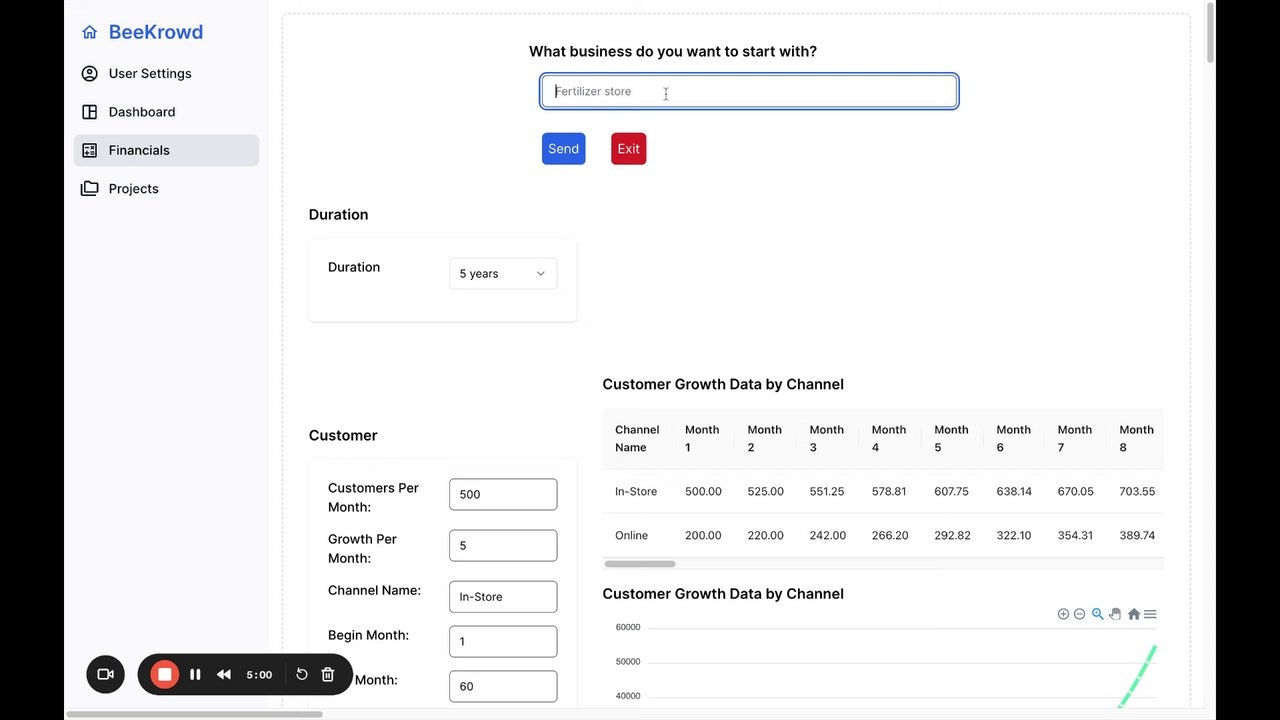Pause the recording
The width and height of the screenshot is (1280, 720).
[x=195, y=674]
